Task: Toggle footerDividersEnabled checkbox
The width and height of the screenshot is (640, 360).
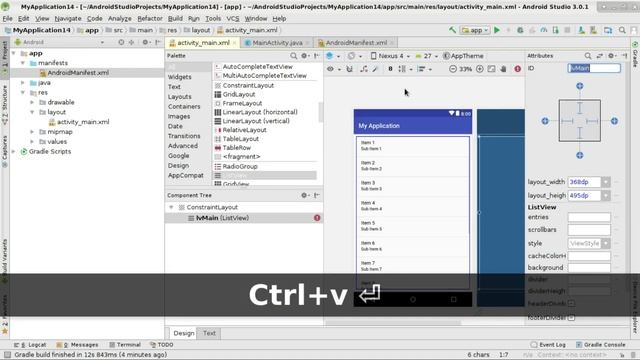Action: [571, 317]
